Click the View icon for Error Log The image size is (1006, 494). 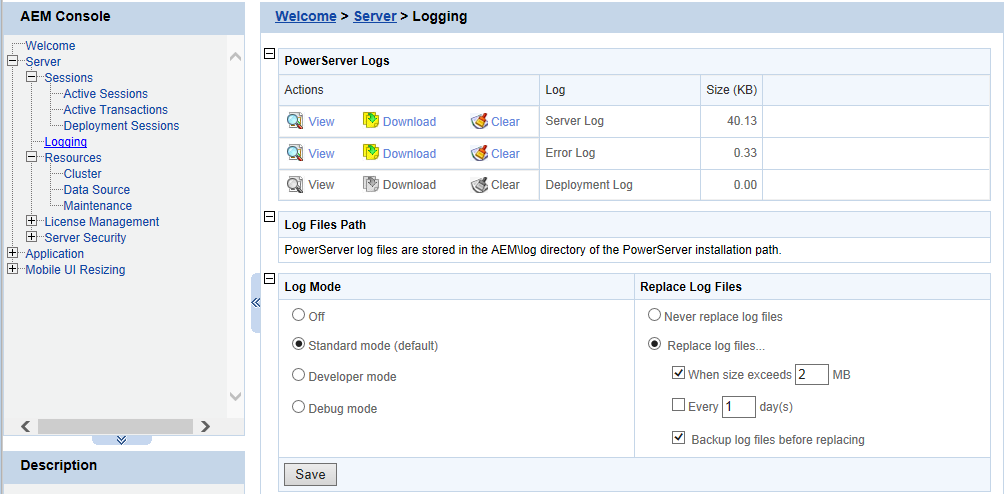(x=295, y=153)
